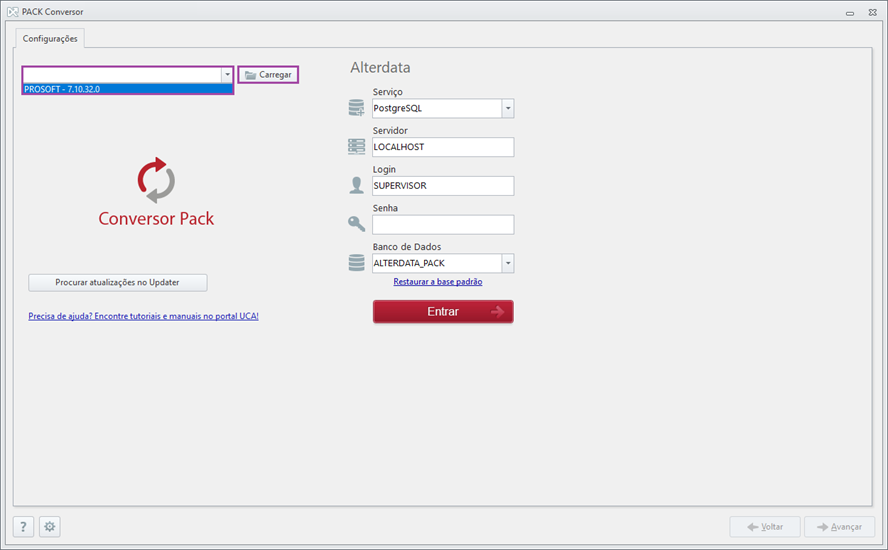Switch to the Configurações tab

pos(50,39)
